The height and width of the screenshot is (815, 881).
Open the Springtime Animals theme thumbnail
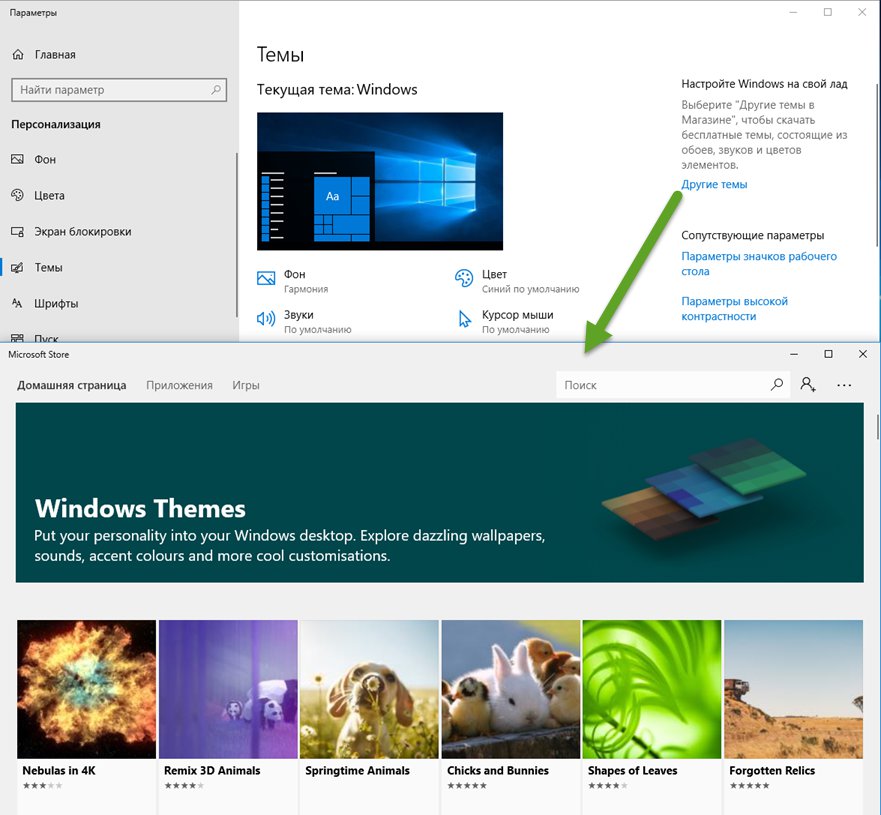coord(369,689)
